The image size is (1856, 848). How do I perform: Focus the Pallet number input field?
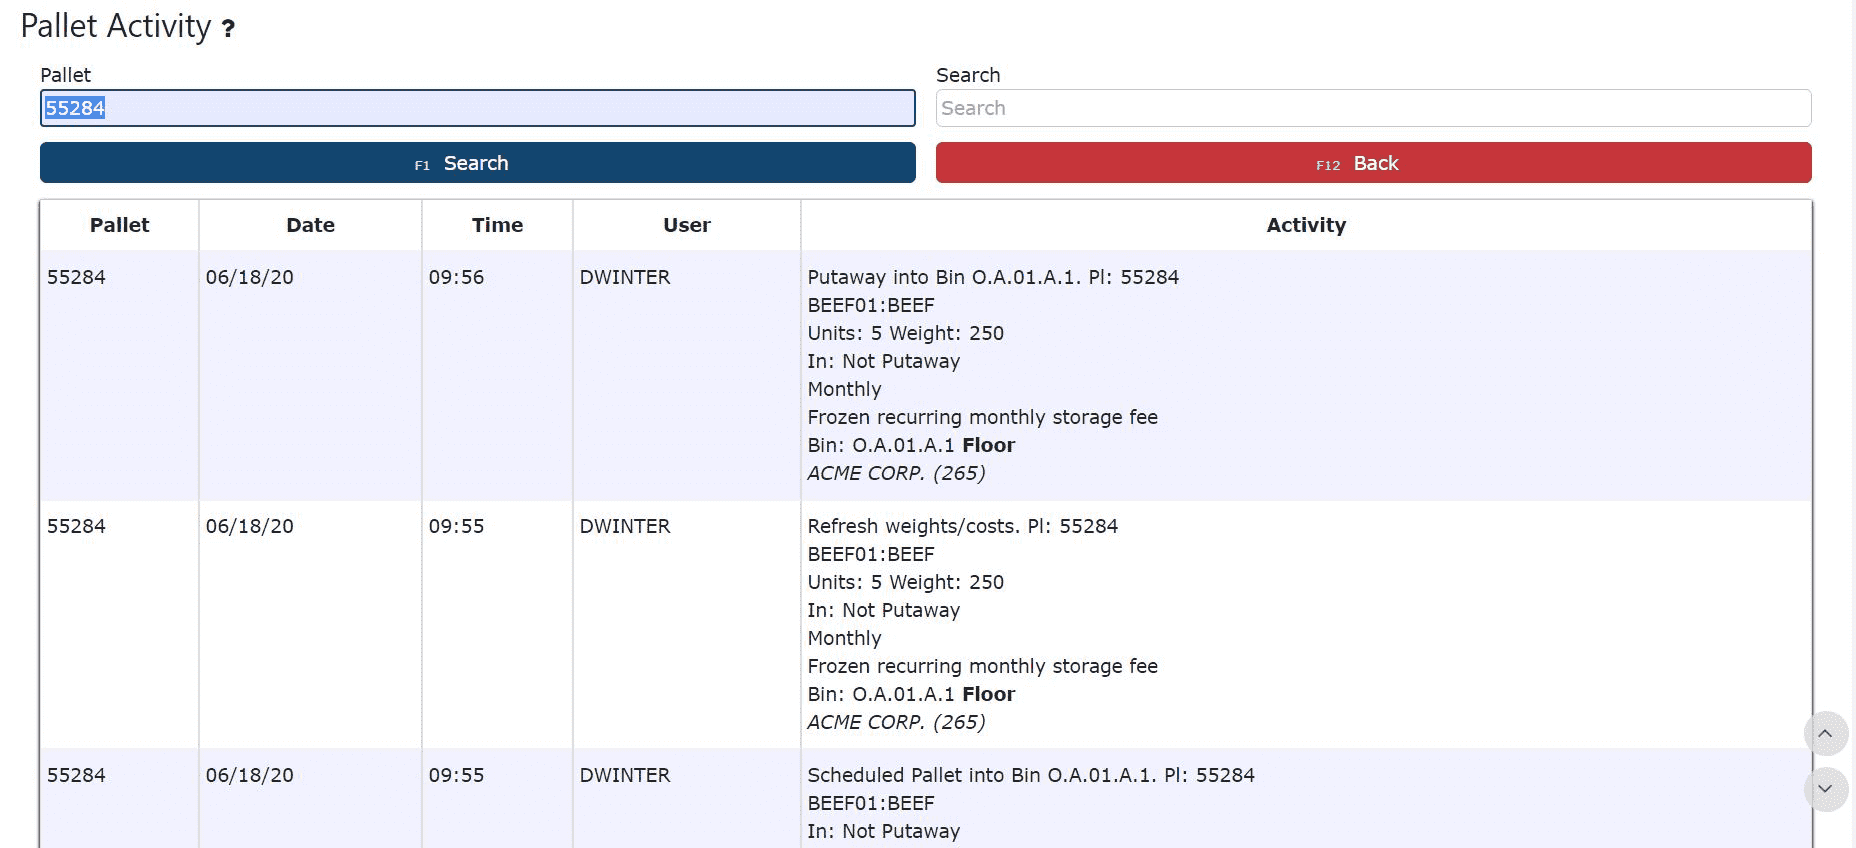[x=477, y=108]
